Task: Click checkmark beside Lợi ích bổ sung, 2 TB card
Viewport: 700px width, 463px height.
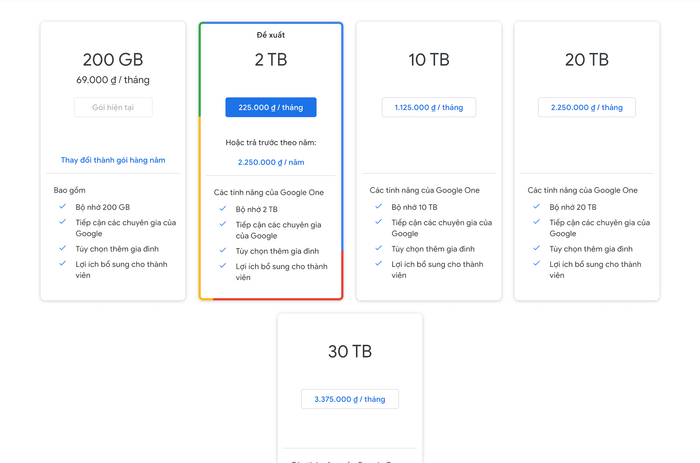Action: pos(223,266)
